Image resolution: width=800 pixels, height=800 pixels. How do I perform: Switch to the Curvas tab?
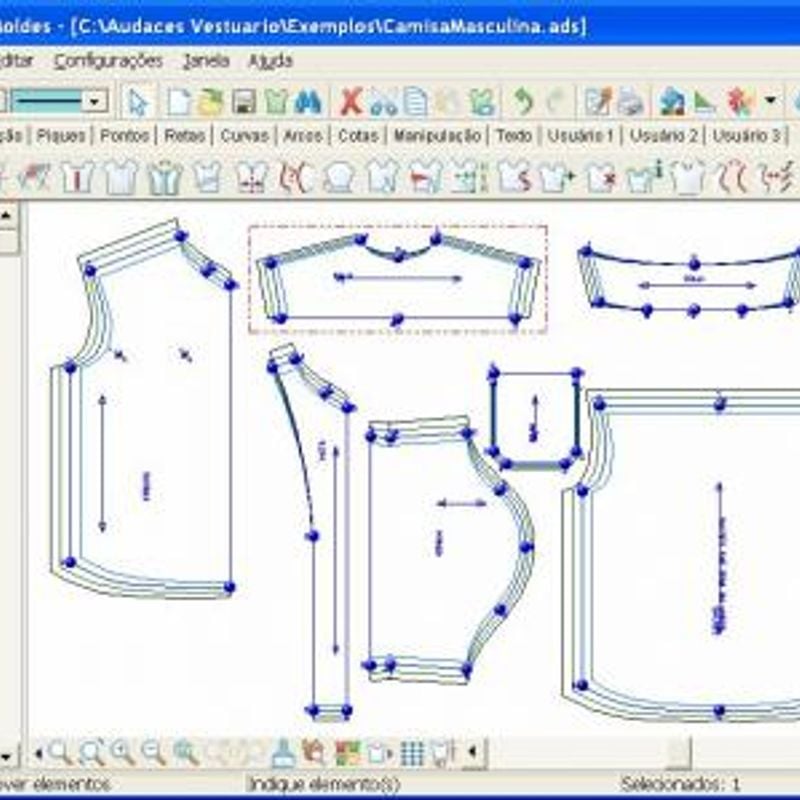(244, 135)
